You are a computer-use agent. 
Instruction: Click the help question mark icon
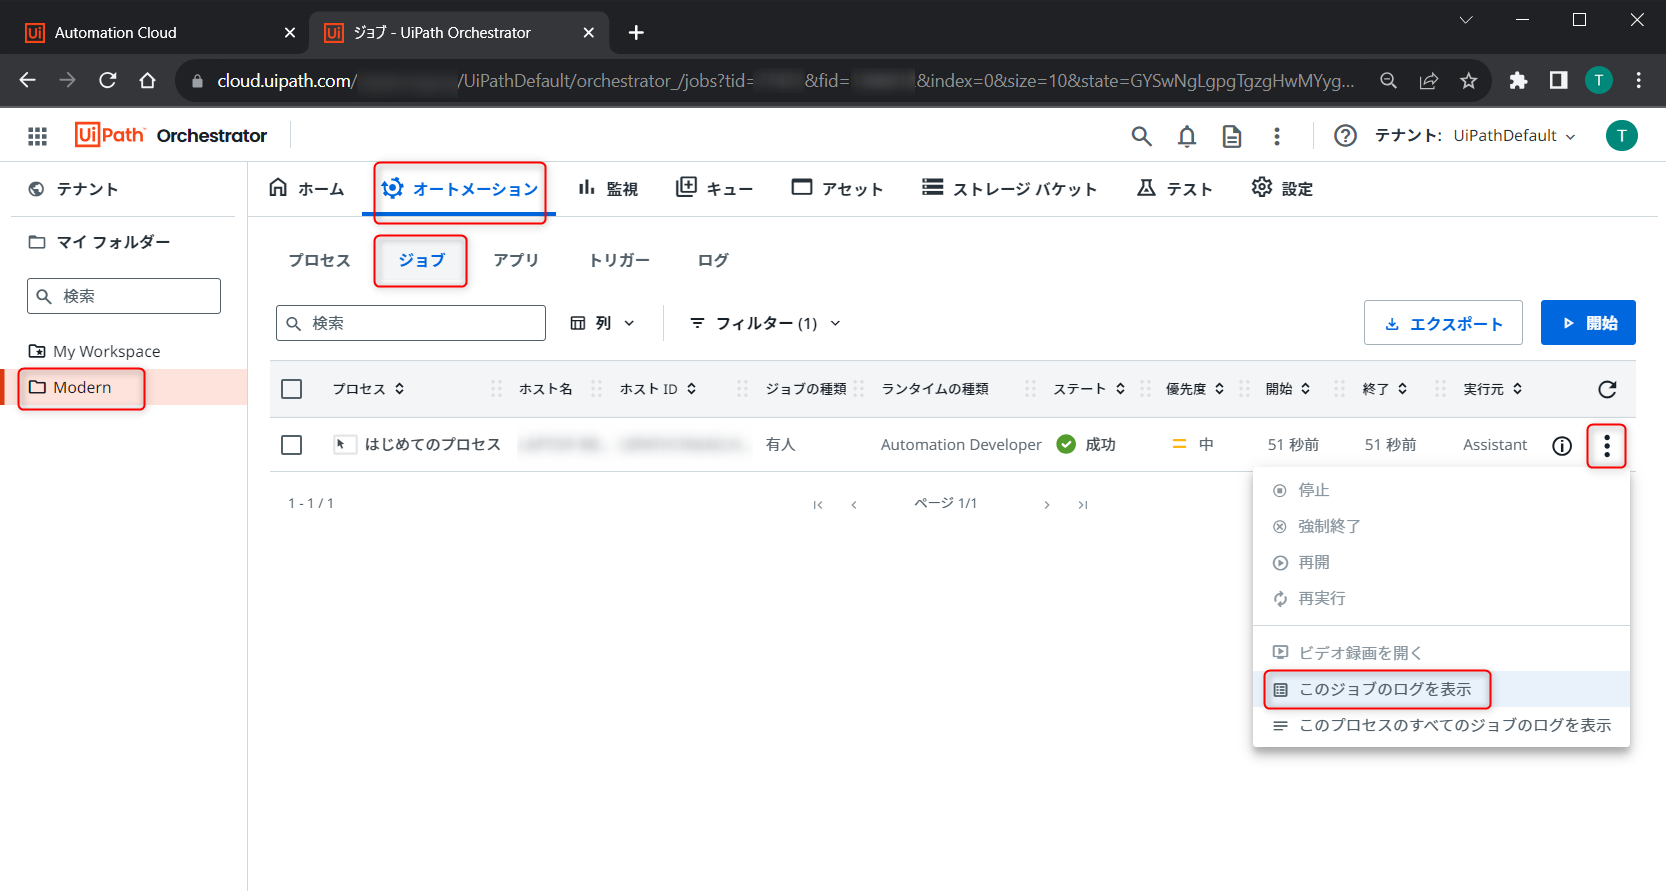(x=1346, y=135)
